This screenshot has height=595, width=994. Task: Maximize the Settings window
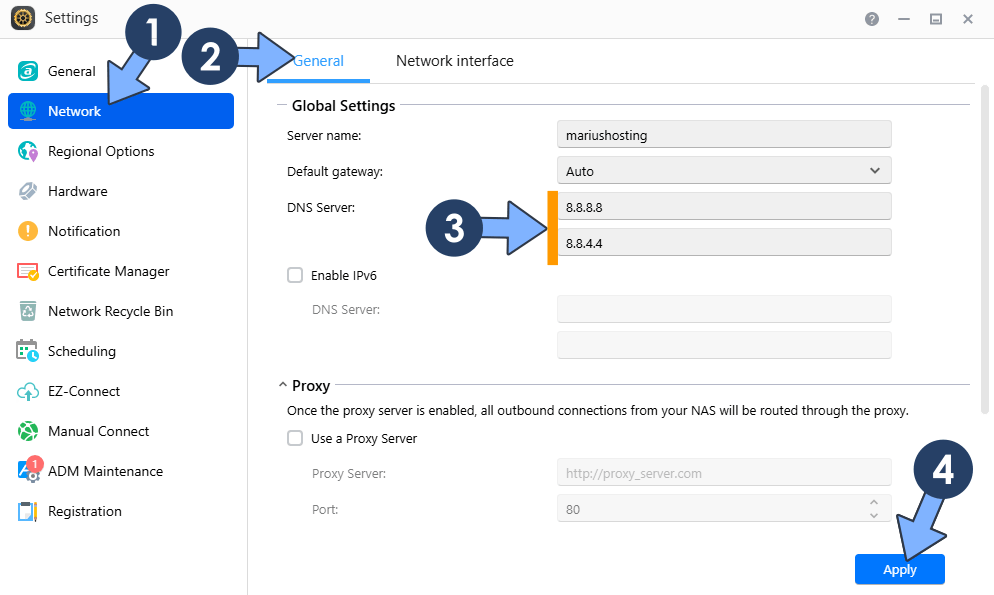[x=936, y=19]
